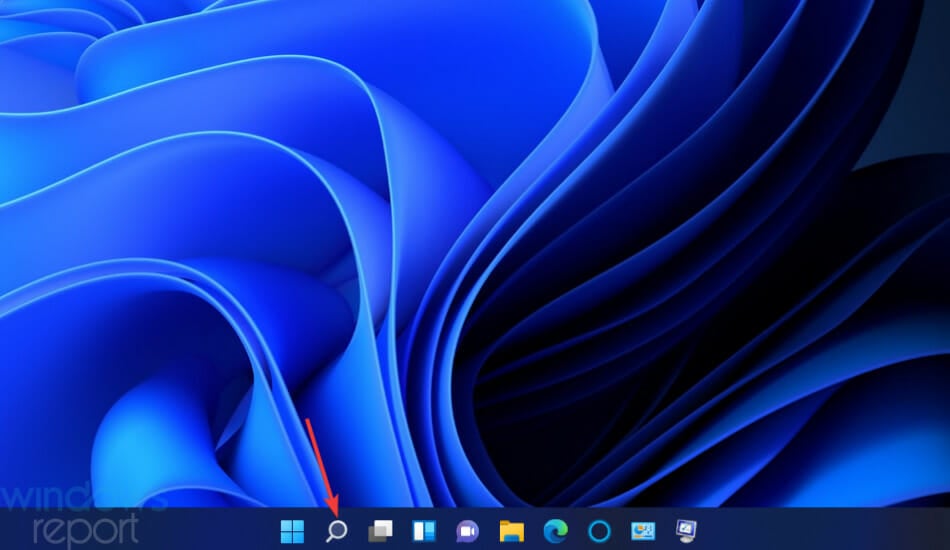Open File Explorer folder icon

pyautogui.click(x=512, y=530)
